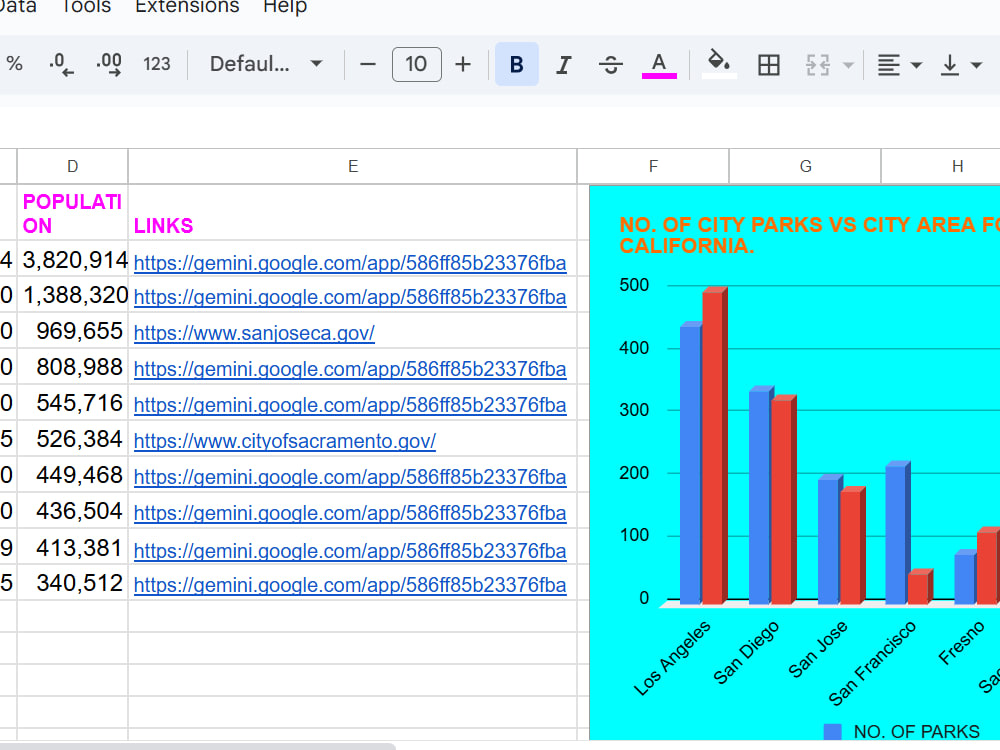This screenshot has width=1000, height=750.
Task: Click the horizontal align icon
Action: [889, 64]
